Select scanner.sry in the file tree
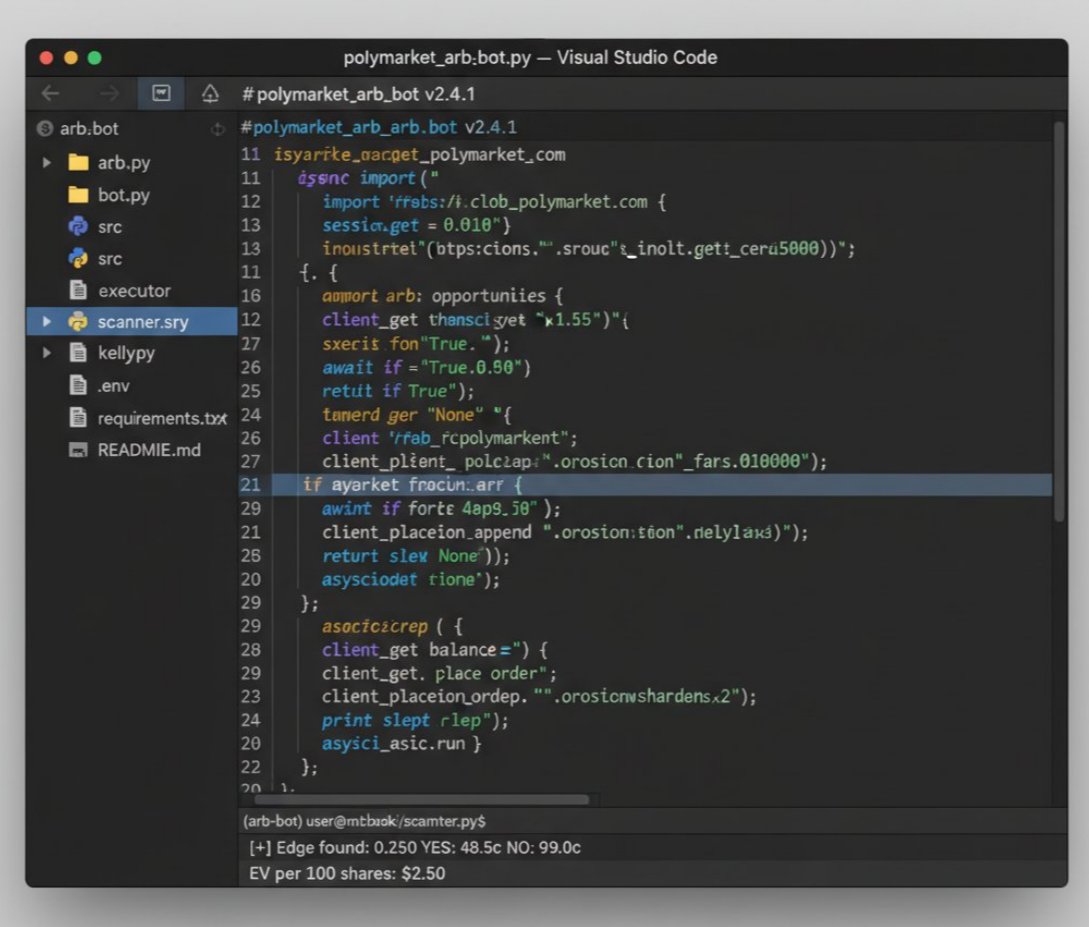 (142, 322)
